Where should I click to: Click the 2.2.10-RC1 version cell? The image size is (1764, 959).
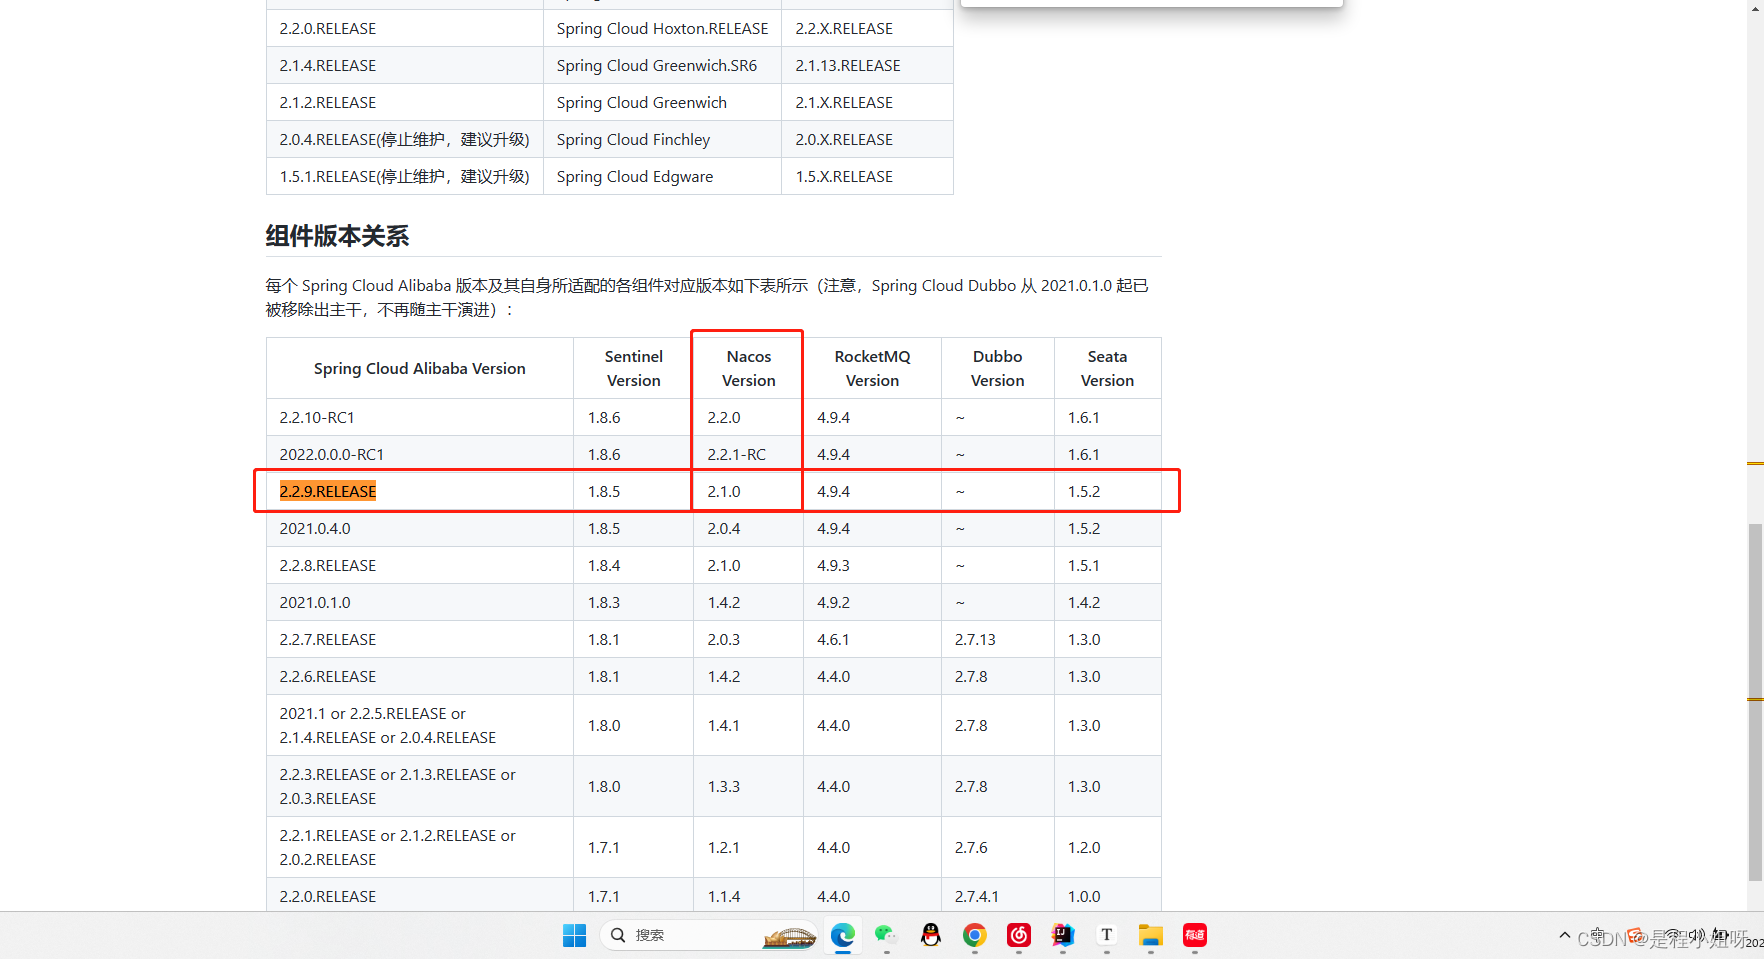click(x=420, y=417)
